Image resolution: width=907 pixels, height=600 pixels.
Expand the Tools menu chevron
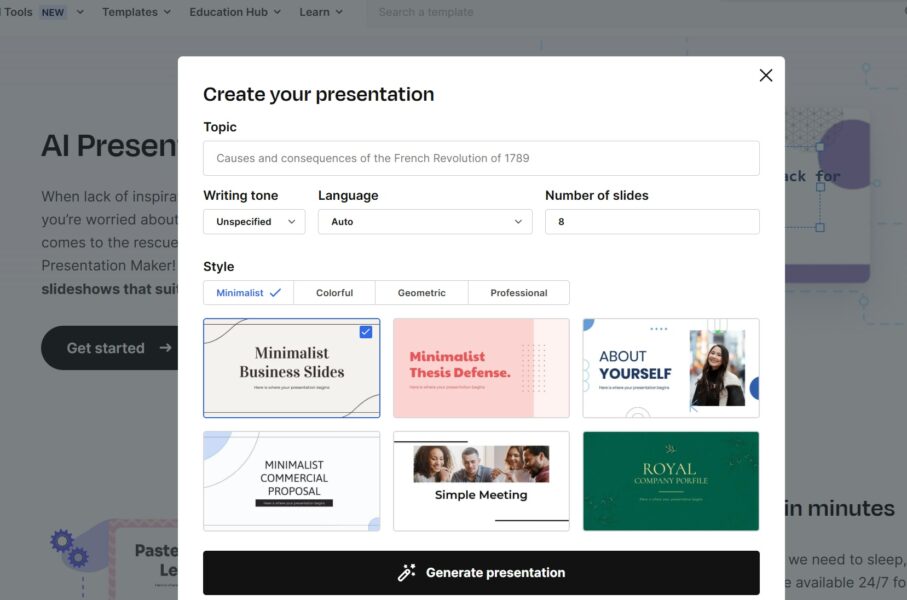click(80, 12)
